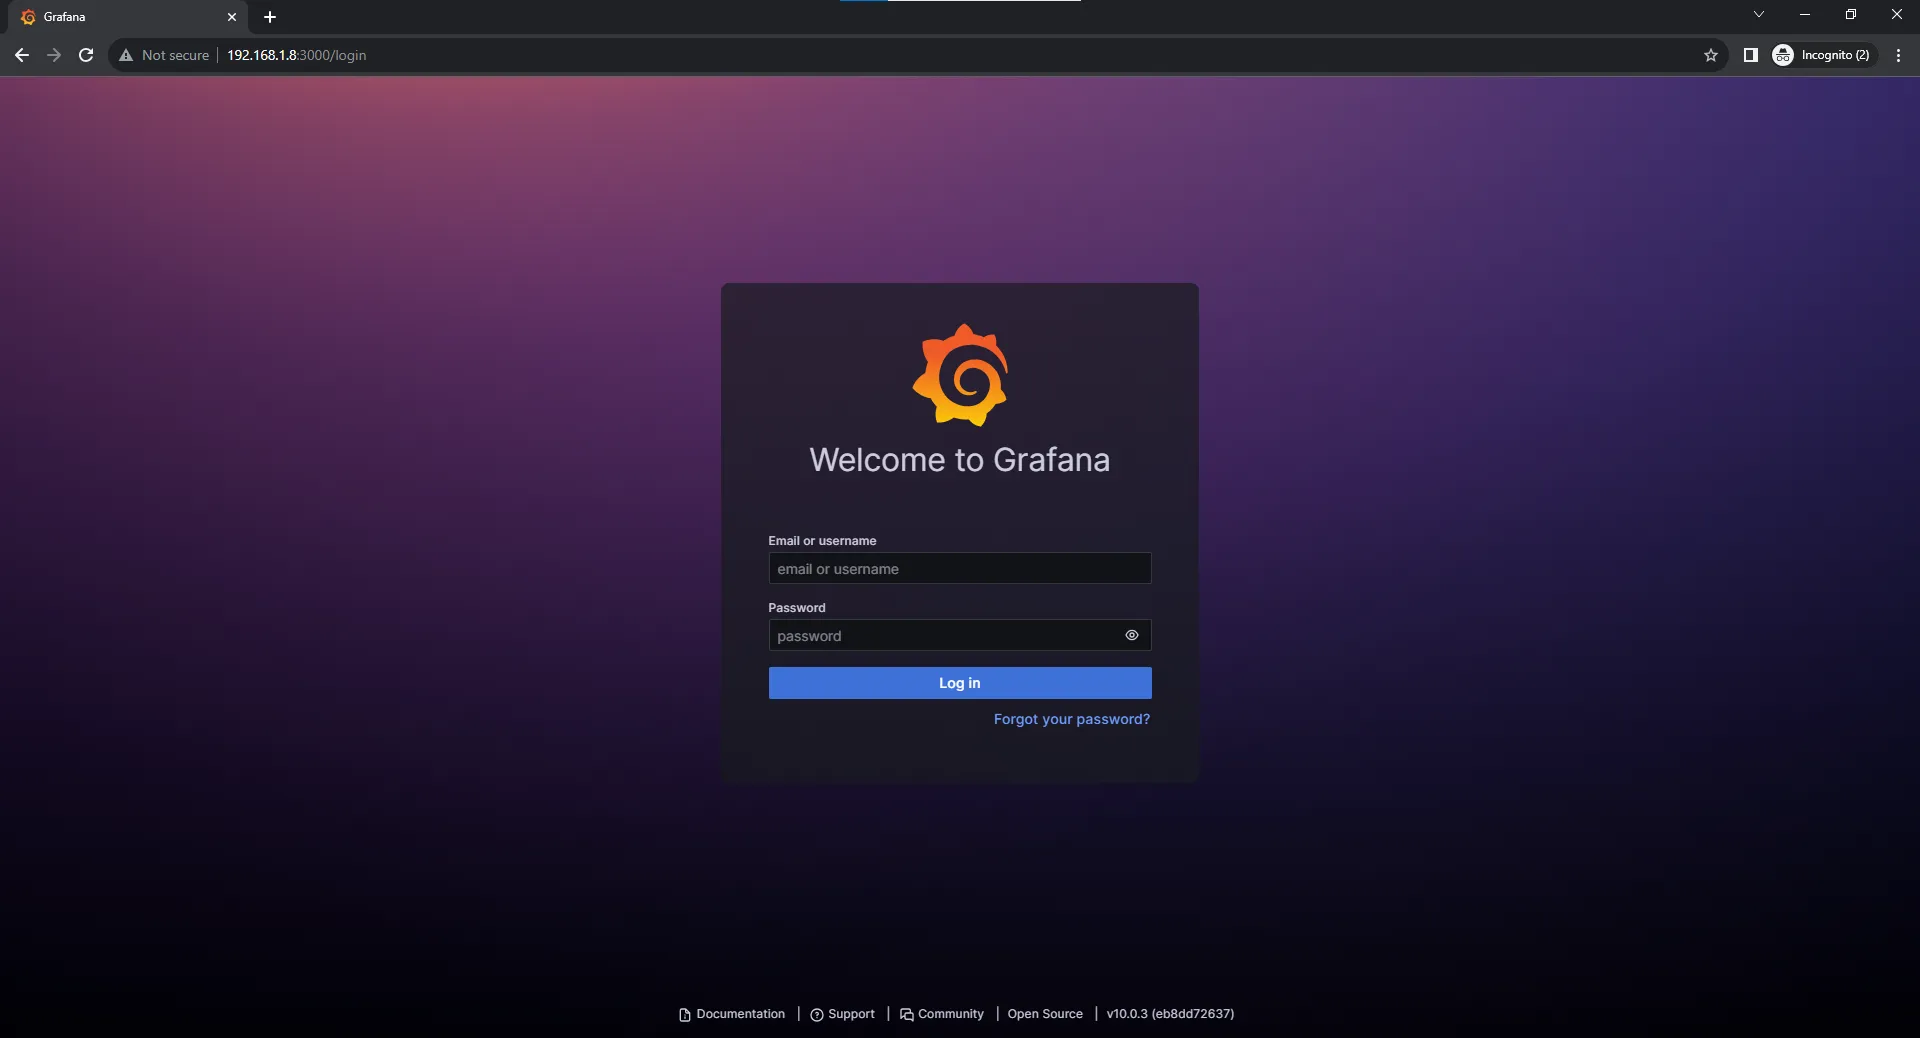Image resolution: width=1920 pixels, height=1038 pixels.
Task: Click the Password label
Action: point(797,608)
